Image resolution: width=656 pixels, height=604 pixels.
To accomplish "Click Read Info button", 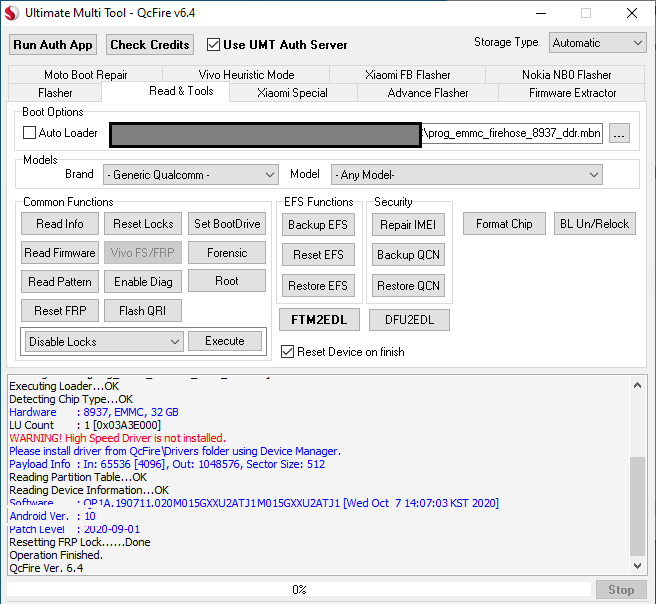I will pos(60,224).
